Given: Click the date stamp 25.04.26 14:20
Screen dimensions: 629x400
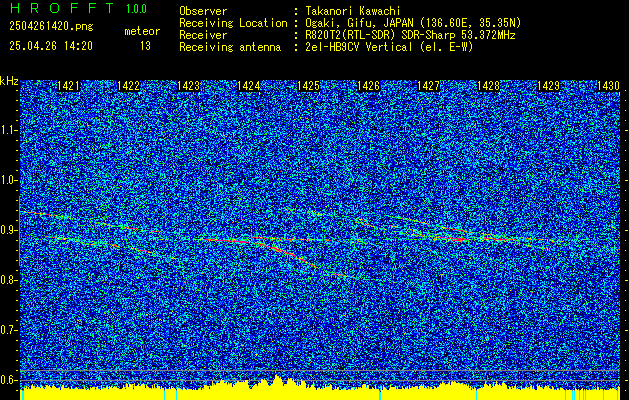Looking at the screenshot, I should pyautogui.click(x=51, y=46).
